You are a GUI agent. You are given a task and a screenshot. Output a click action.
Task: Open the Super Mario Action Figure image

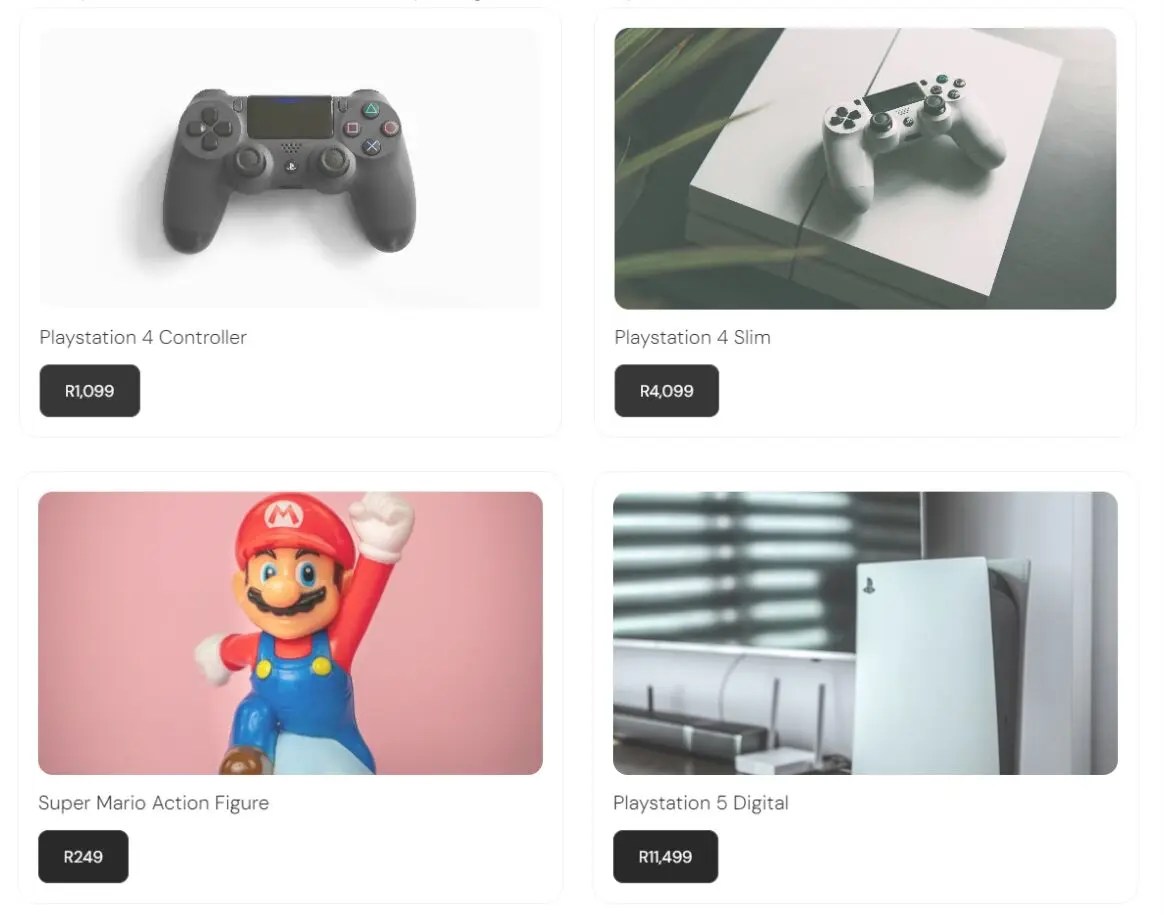click(x=290, y=633)
